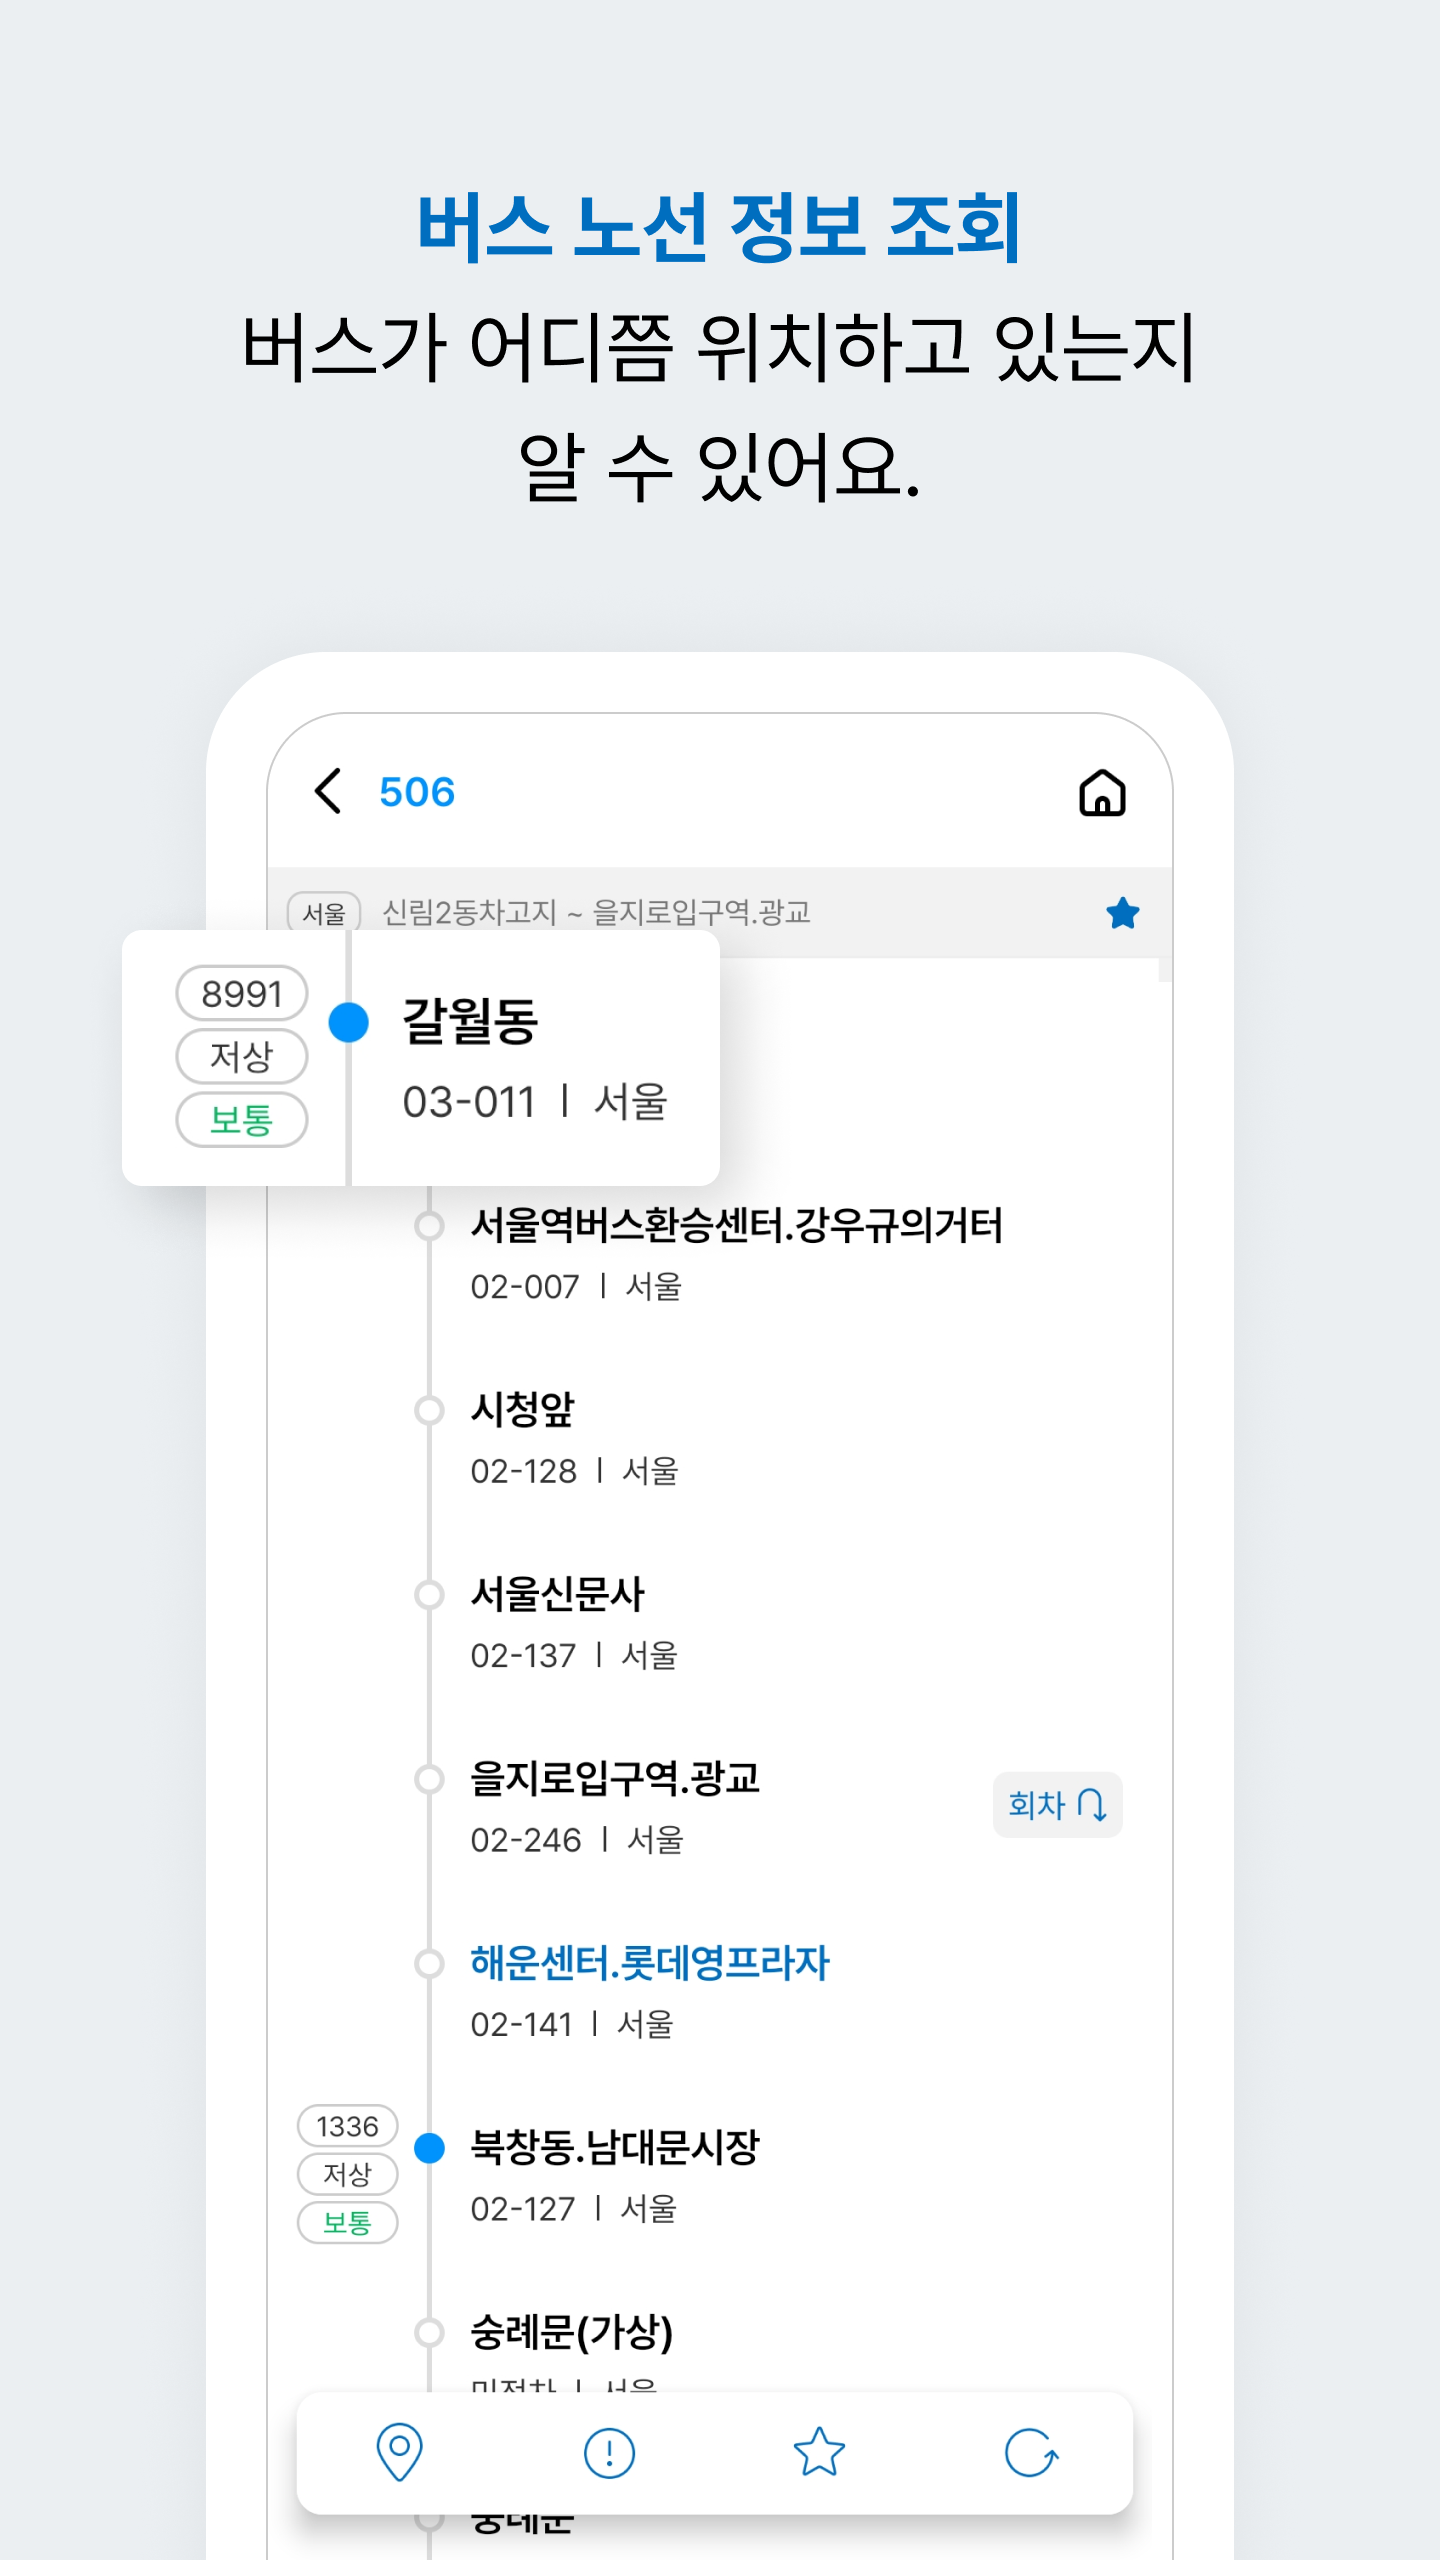This screenshot has height=2560, width=1440.
Task: Open the map location pin icon
Action: [x=399, y=2452]
